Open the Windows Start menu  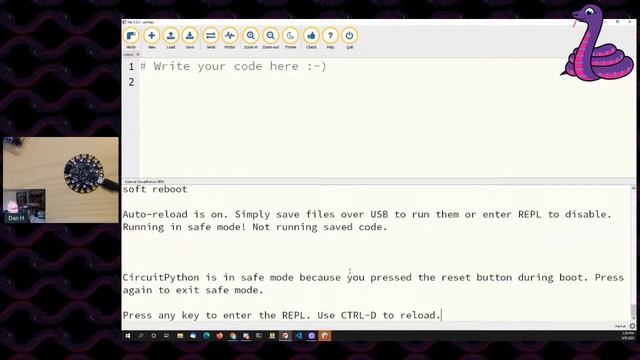128,336
